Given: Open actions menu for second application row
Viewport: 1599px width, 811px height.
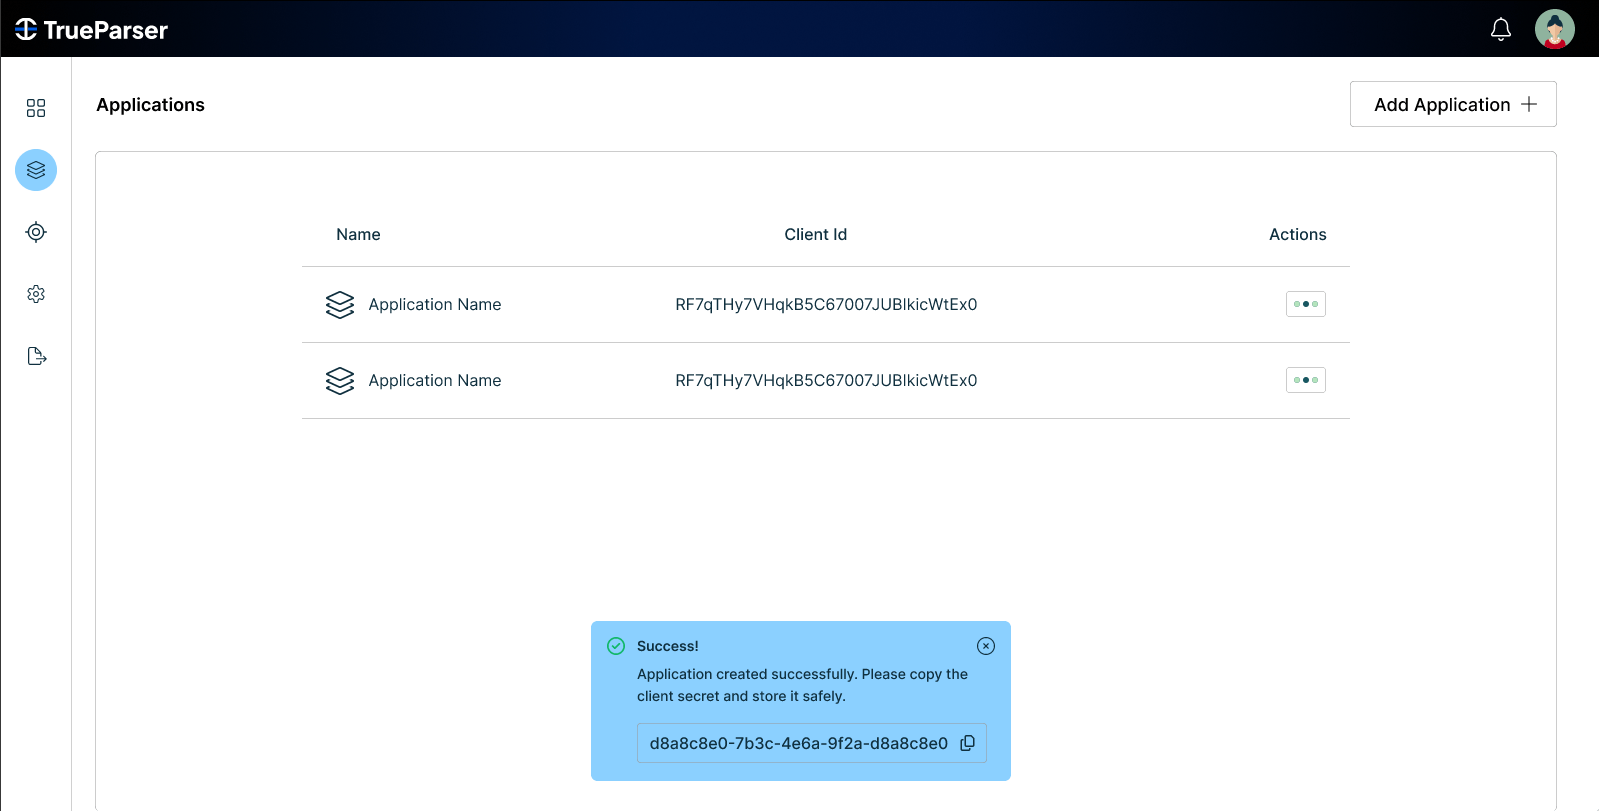Looking at the screenshot, I should 1305,380.
